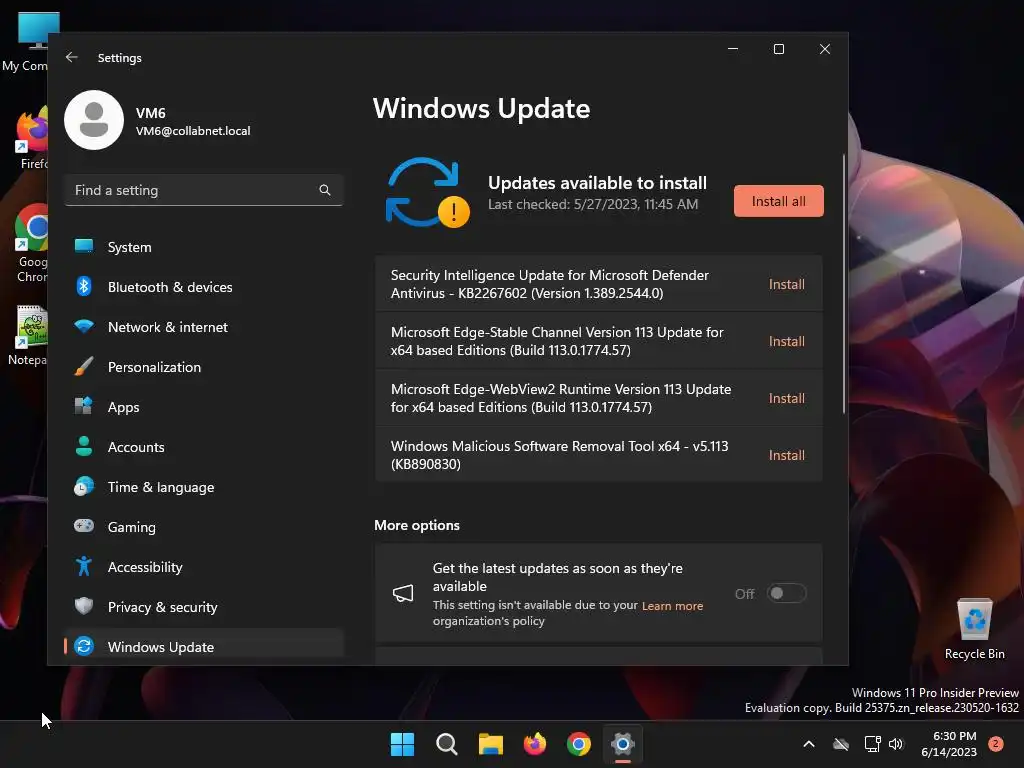
Task: Click the Network wifi icon in sidebar
Action: click(84, 326)
